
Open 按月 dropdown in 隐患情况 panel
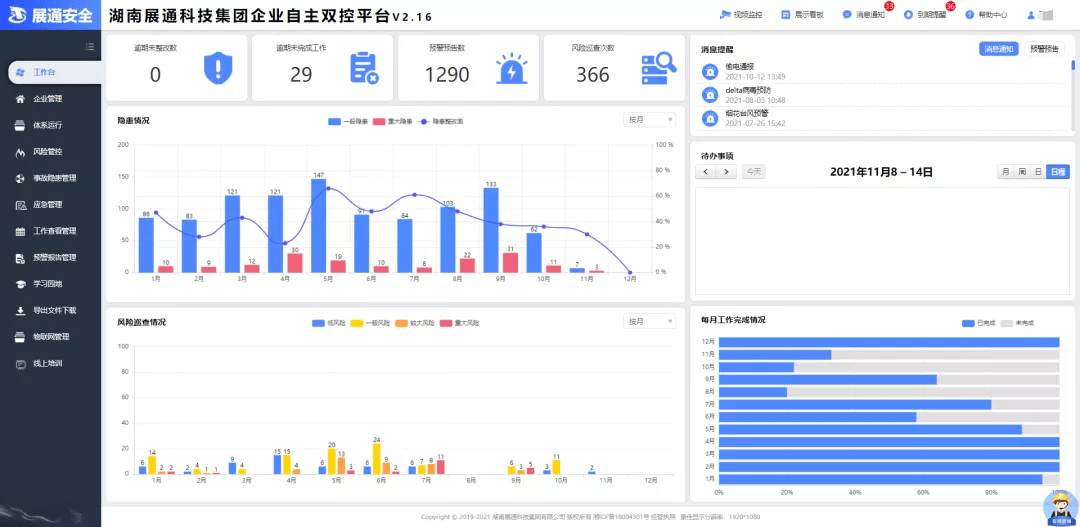[x=649, y=120]
